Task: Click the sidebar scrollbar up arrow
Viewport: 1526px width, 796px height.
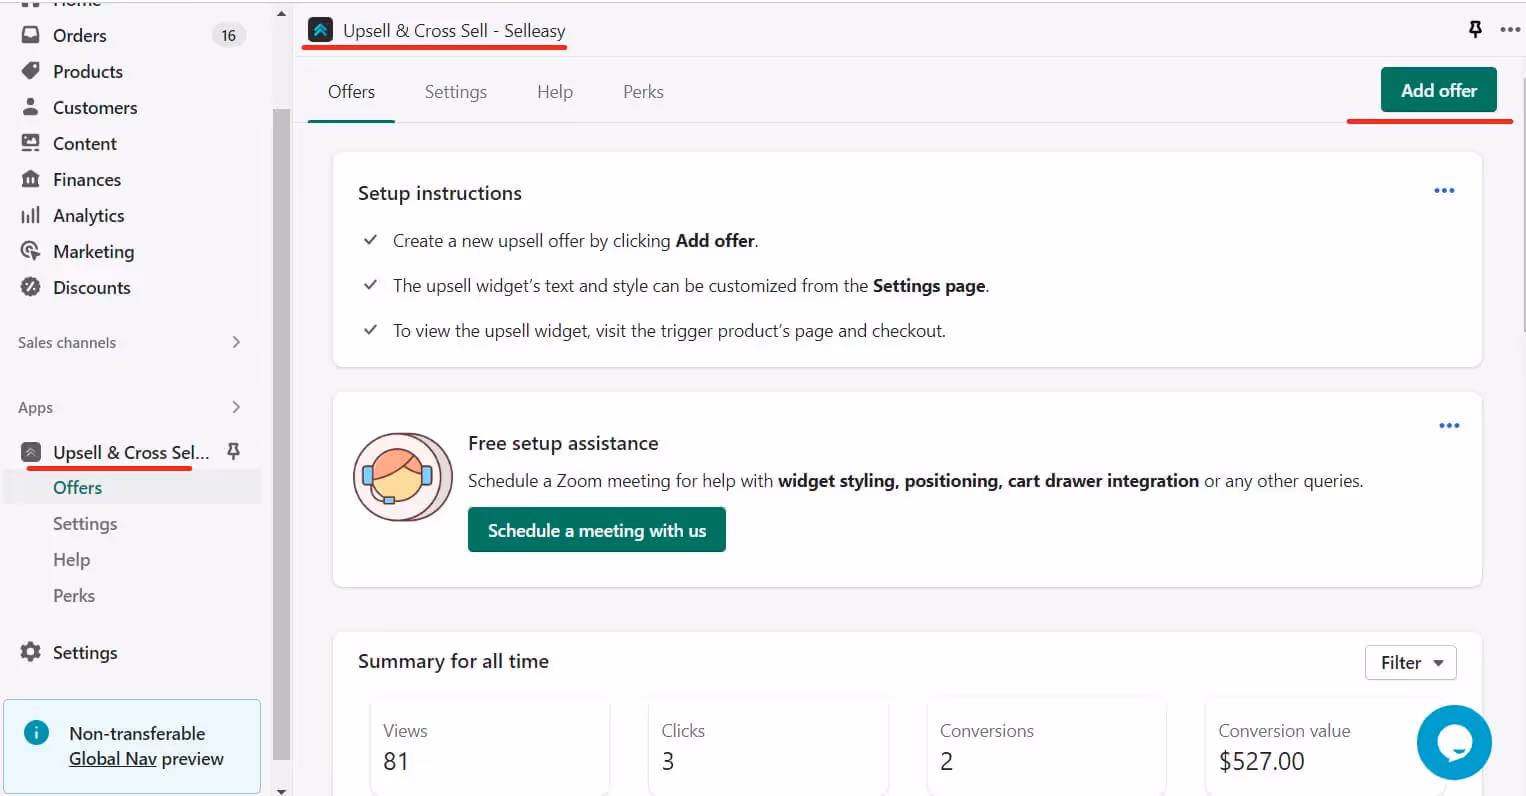Action: (x=281, y=15)
